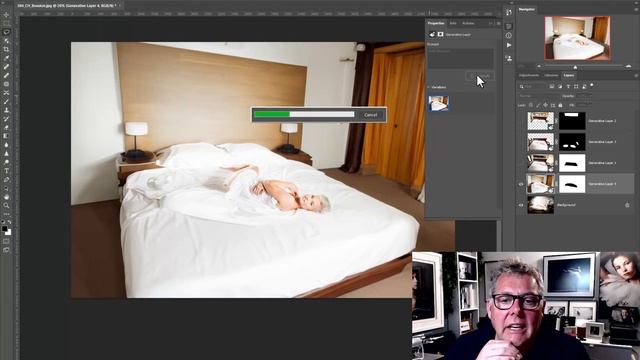Filter layers for pixel layers
The width and height of the screenshot is (640, 360).
[551, 87]
